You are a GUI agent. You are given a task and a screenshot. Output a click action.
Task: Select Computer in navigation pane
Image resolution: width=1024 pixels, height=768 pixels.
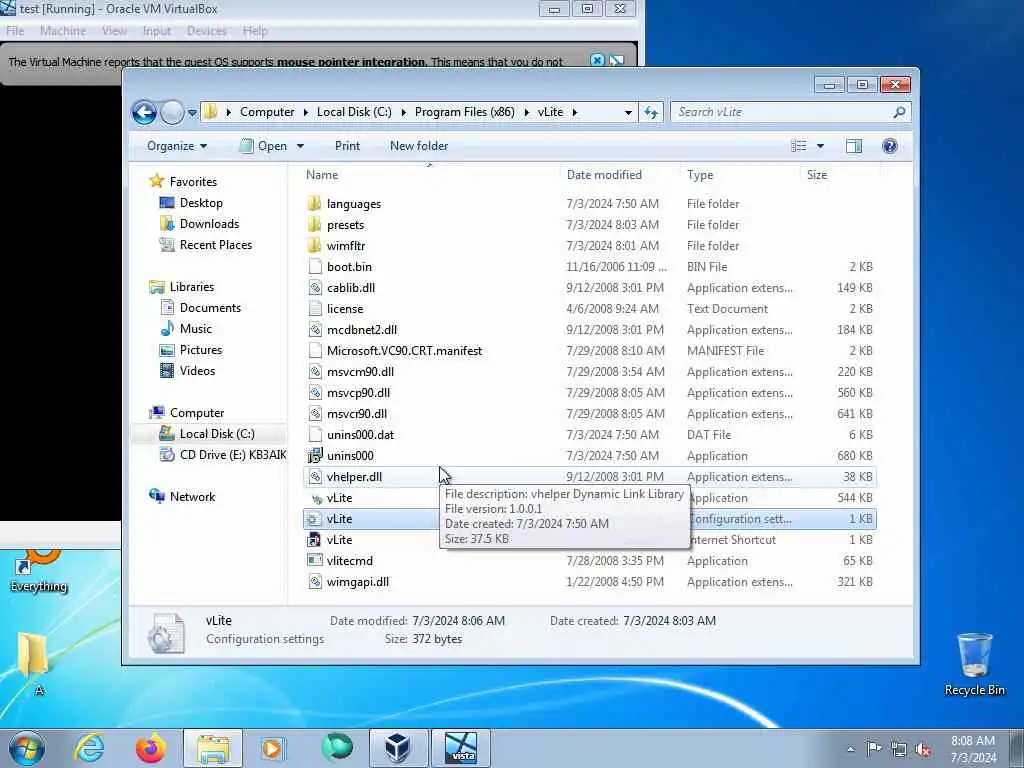click(x=197, y=413)
